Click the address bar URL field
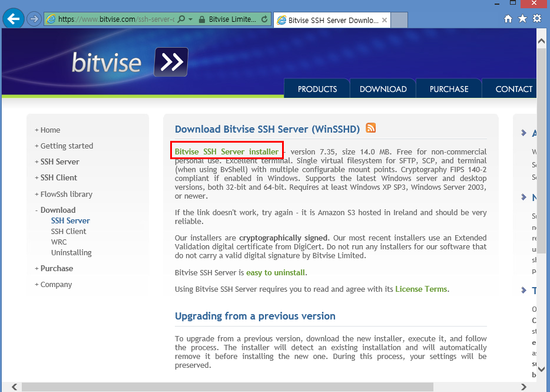The width and height of the screenshot is (550, 392). pyautogui.click(x=116, y=19)
